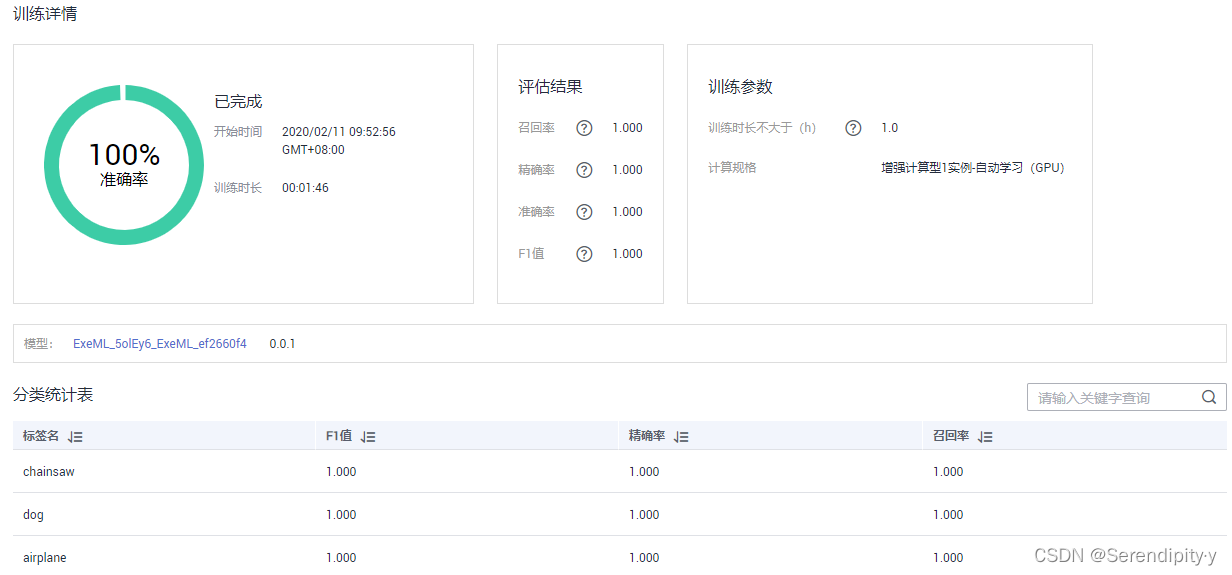Click the 开始时间 label
This screenshot has height=575, width=1232.
point(238,132)
